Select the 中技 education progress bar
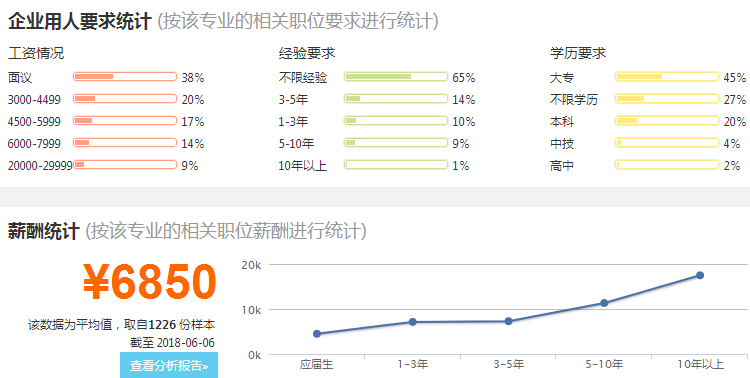Screen dimensions: 750x378 tap(667, 143)
